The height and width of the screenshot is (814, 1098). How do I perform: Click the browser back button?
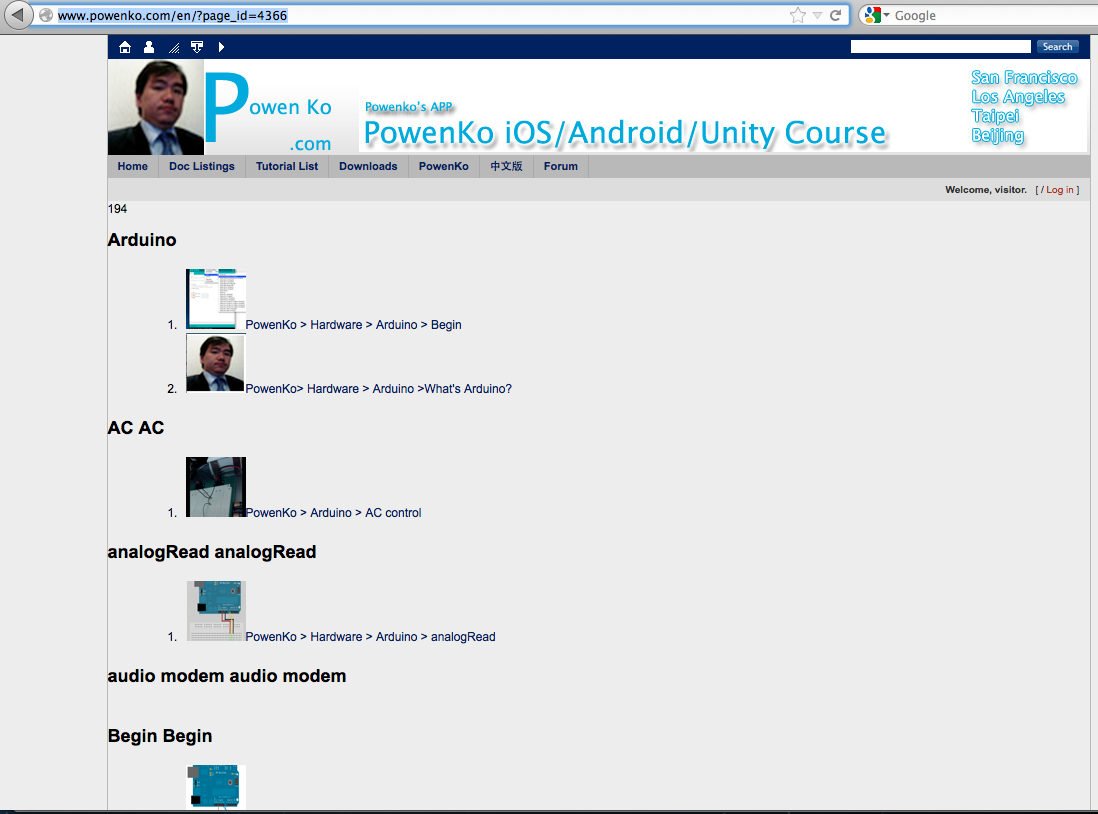[x=18, y=15]
